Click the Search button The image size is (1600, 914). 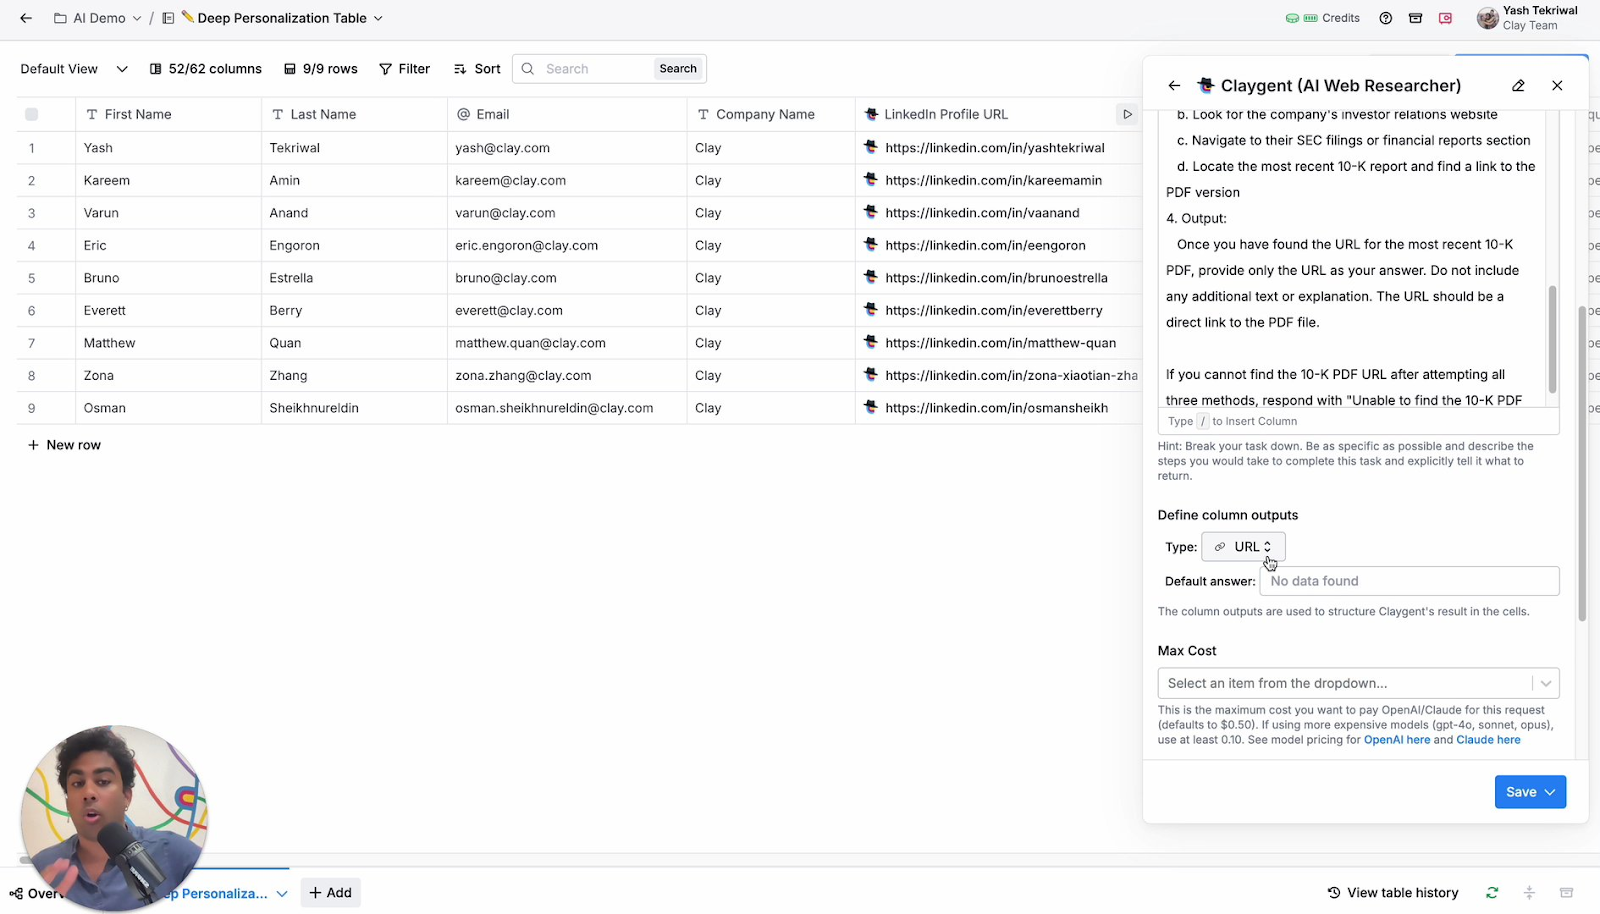pos(678,69)
